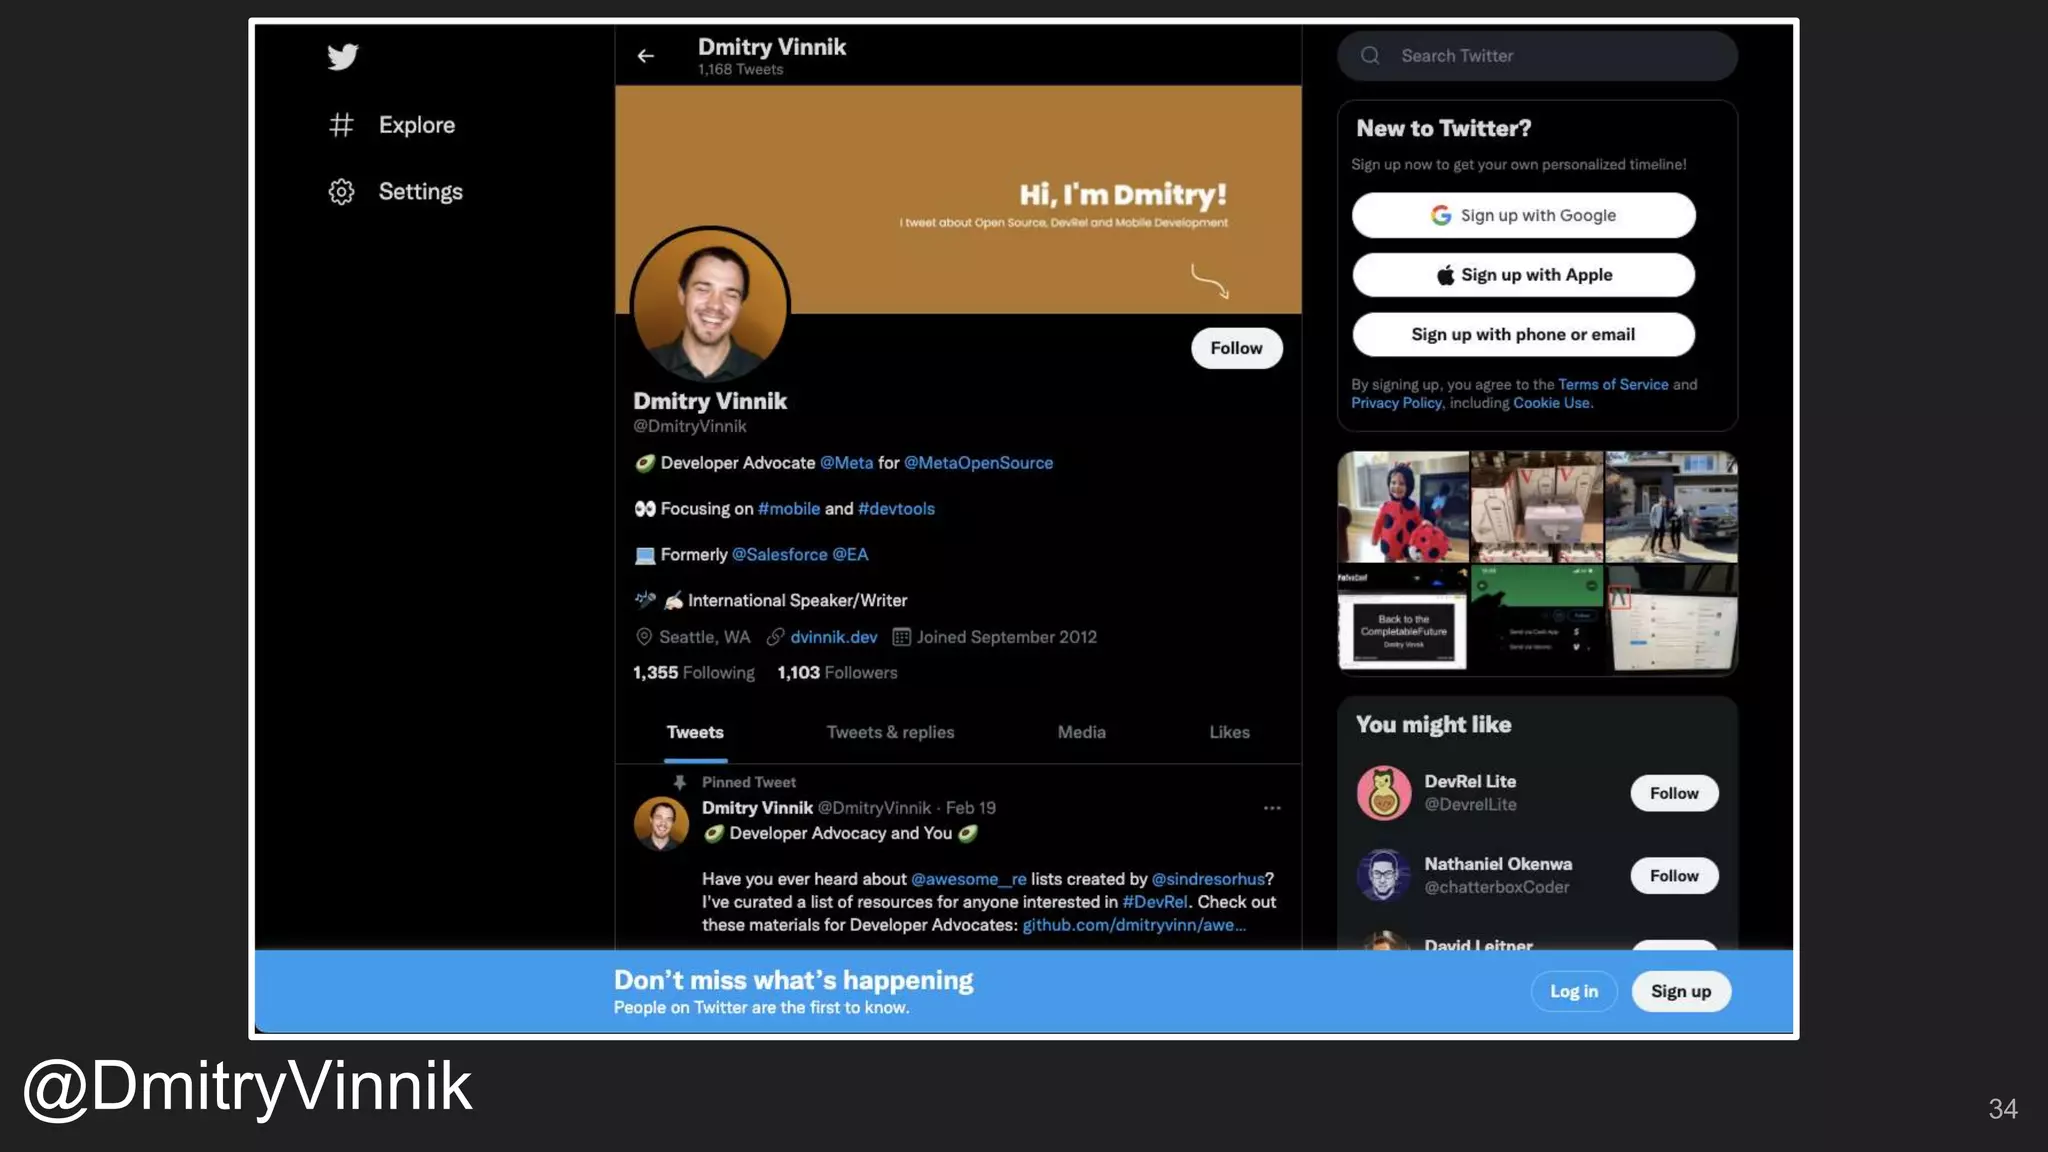Open the three-dot menu on pinned tweet

pos(1271,808)
